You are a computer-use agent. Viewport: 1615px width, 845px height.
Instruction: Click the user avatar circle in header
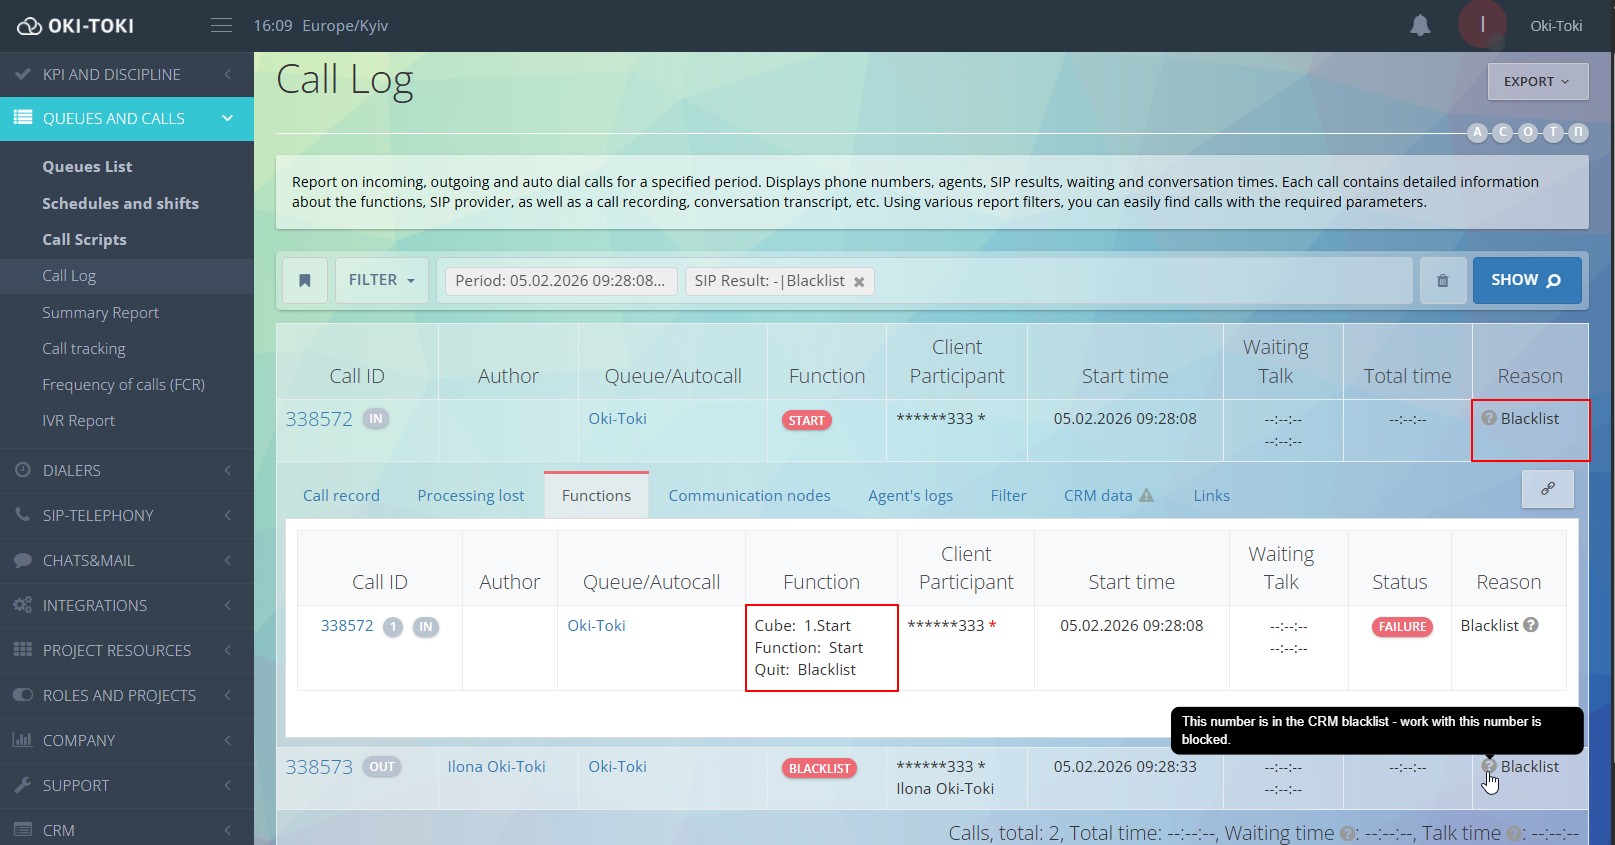[x=1481, y=25]
